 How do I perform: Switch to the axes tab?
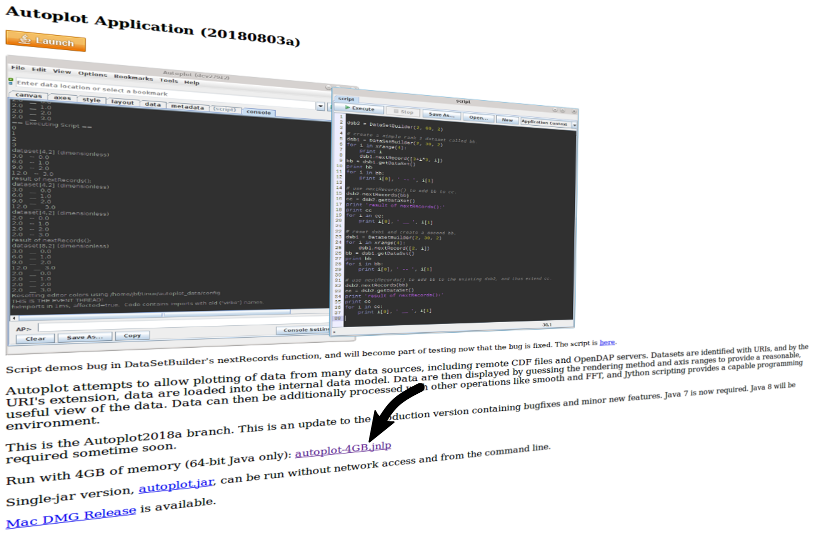click(62, 98)
